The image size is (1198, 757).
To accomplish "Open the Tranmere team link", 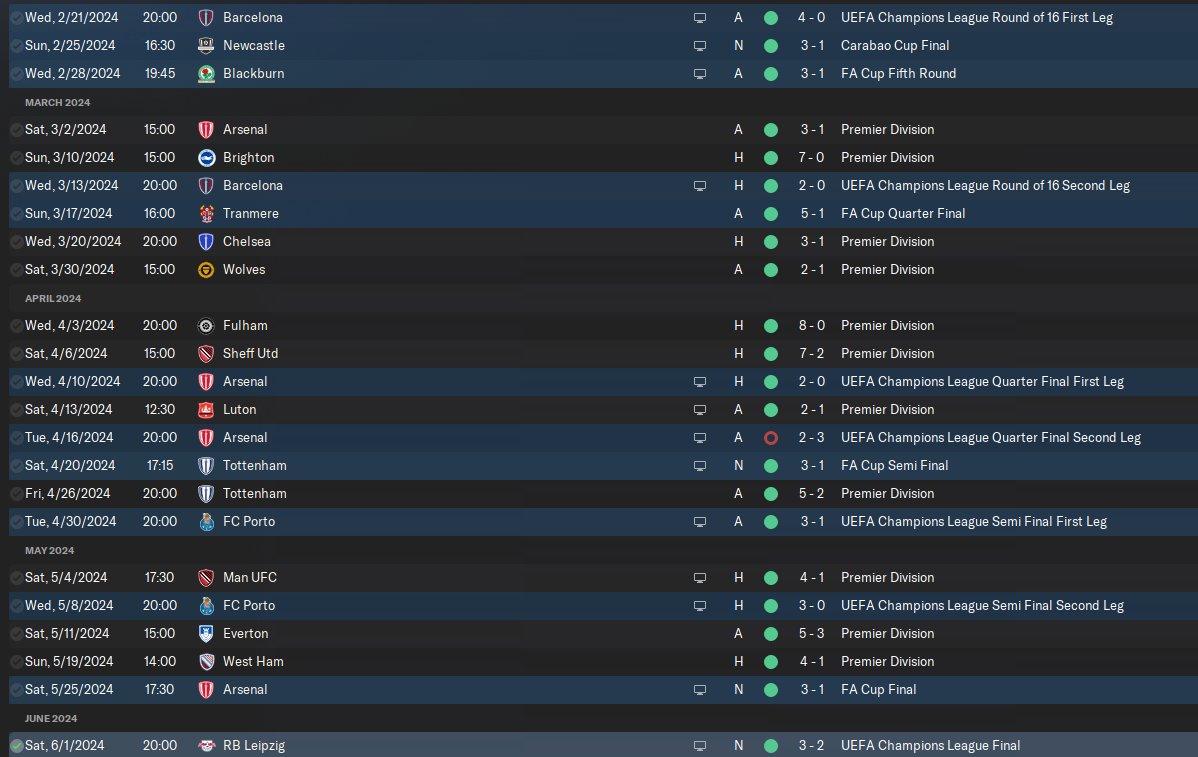I will [x=251, y=214].
